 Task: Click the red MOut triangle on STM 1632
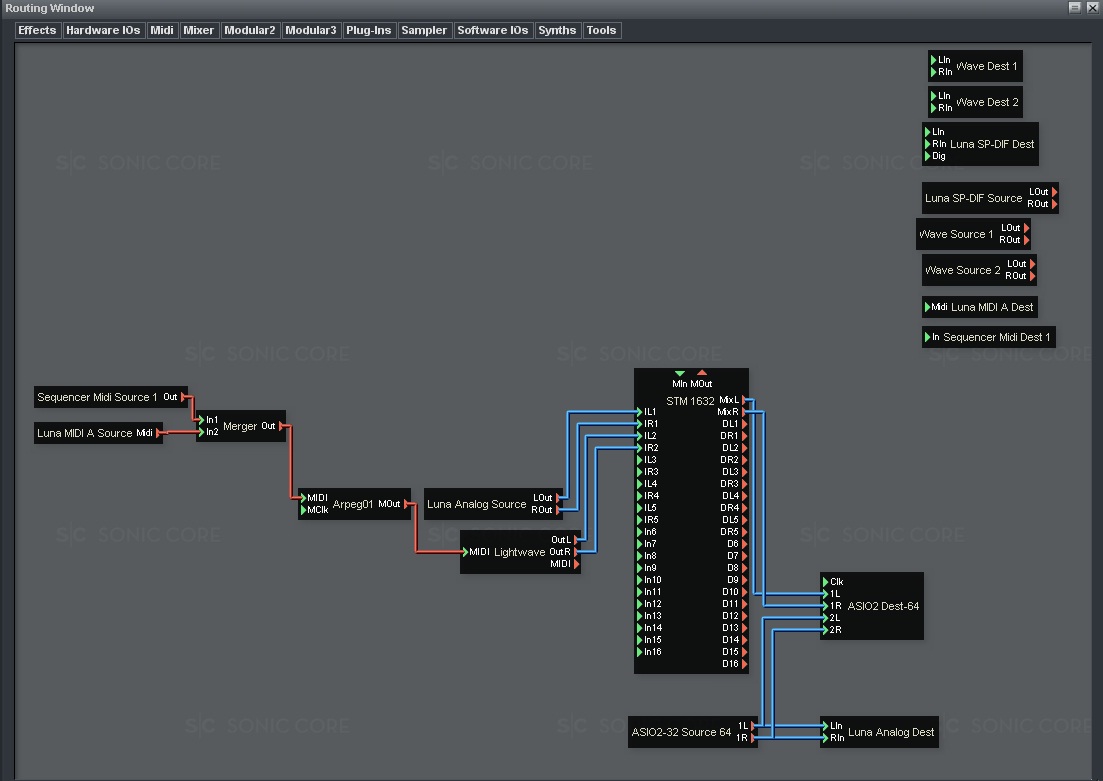(701, 374)
